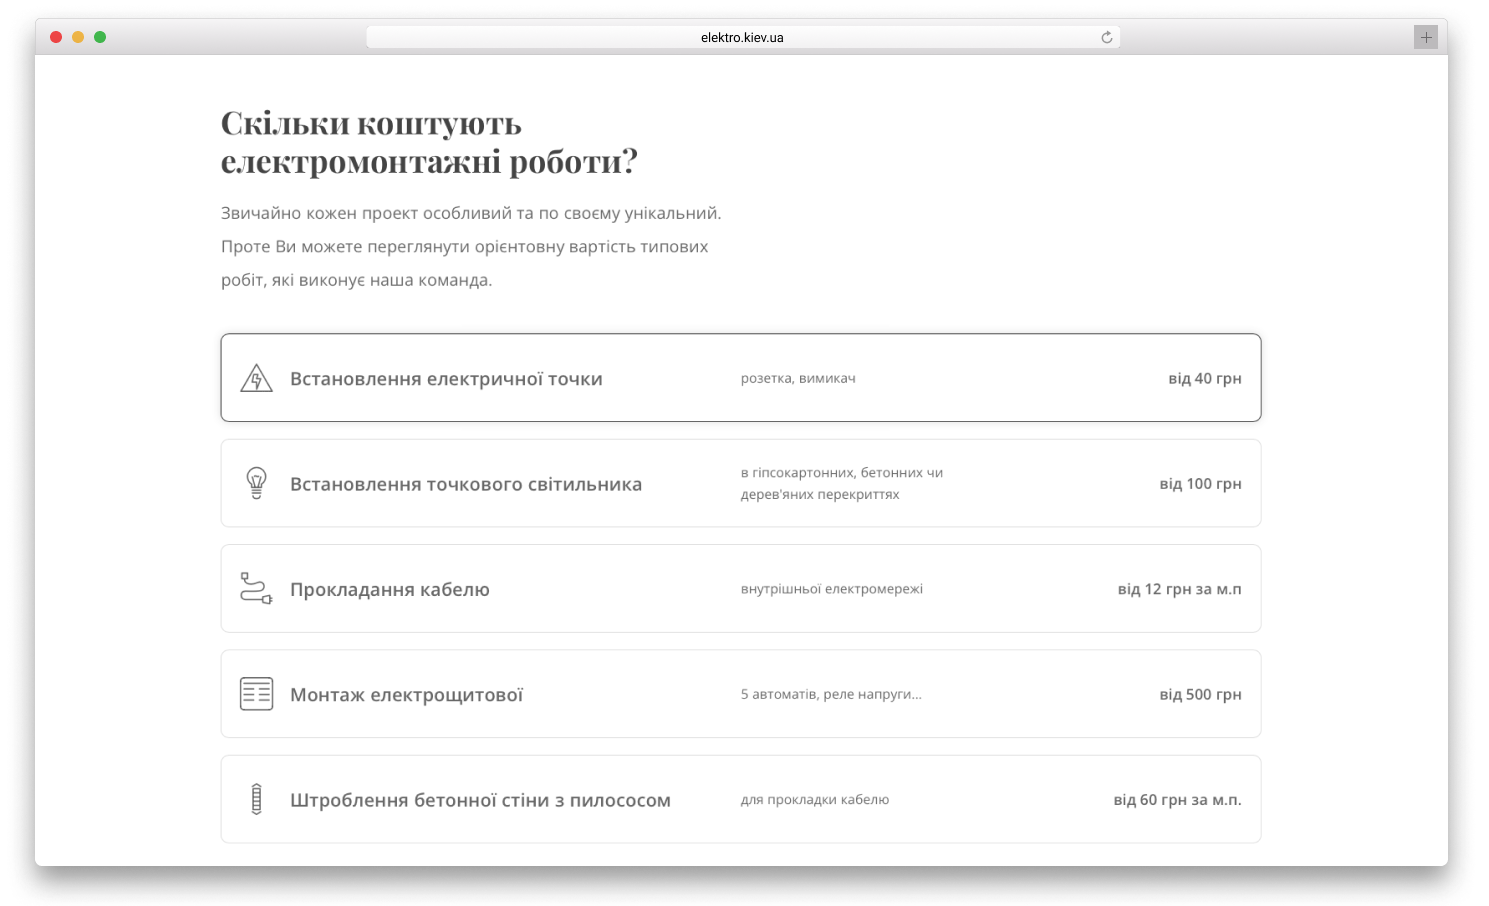The width and height of the screenshot is (1489, 906).
Task: Expand truncated '5 автоматів, реле напруги…' description
Action: [x=831, y=694]
